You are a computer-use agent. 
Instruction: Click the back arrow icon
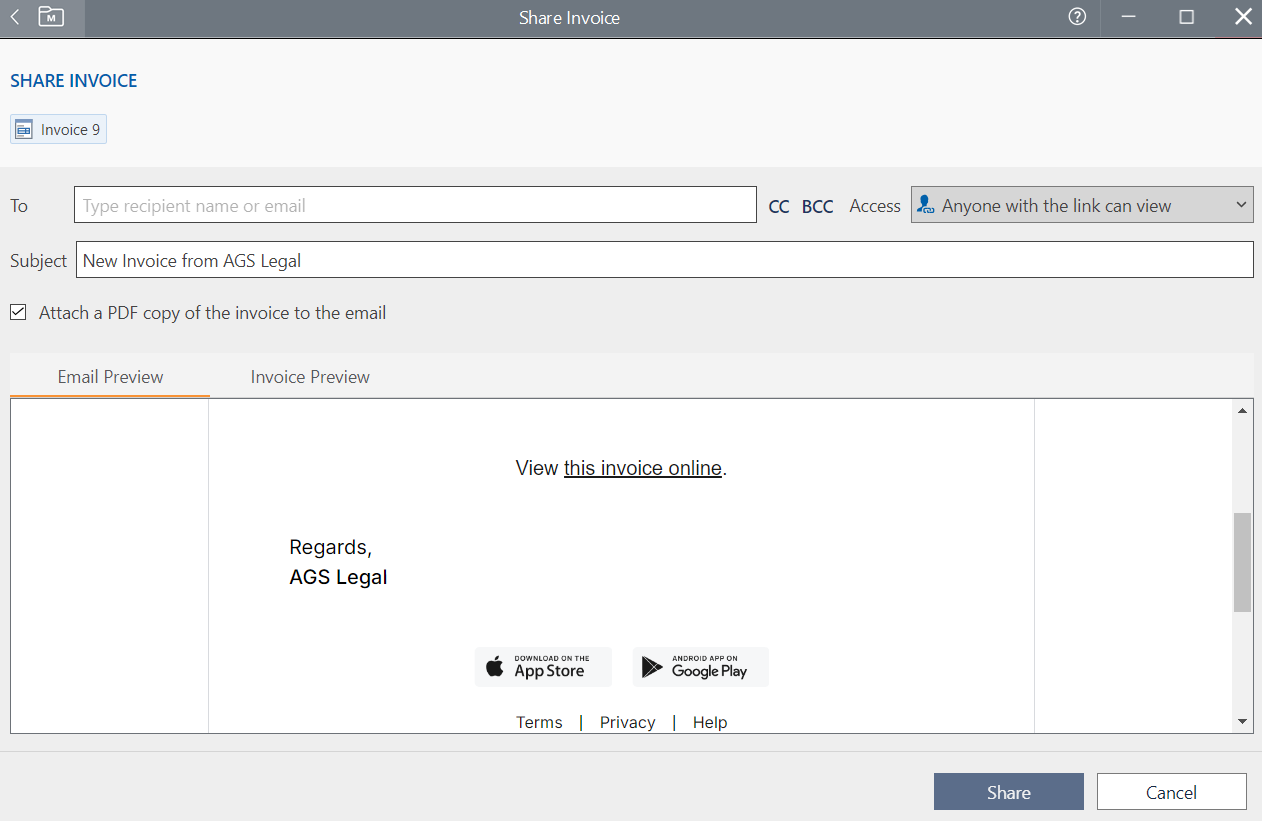[x=15, y=17]
